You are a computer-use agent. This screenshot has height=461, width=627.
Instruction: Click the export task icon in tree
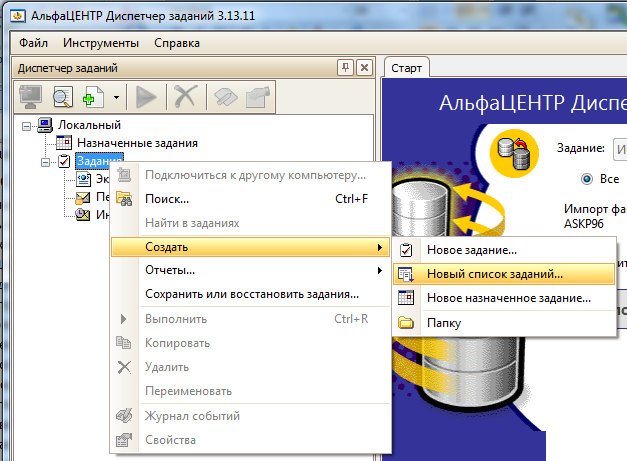83,179
